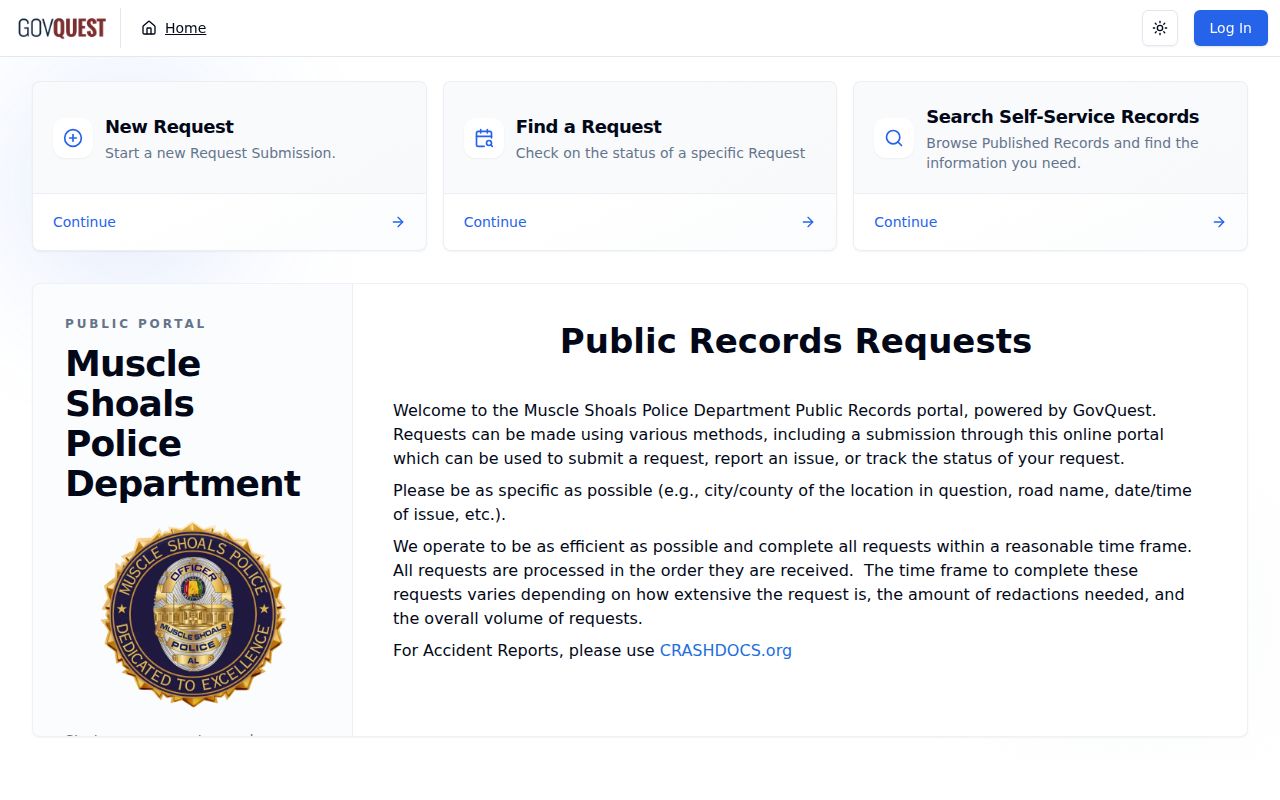Select the Find a Request card heading
The height and width of the screenshot is (800, 1280).
[589, 126]
